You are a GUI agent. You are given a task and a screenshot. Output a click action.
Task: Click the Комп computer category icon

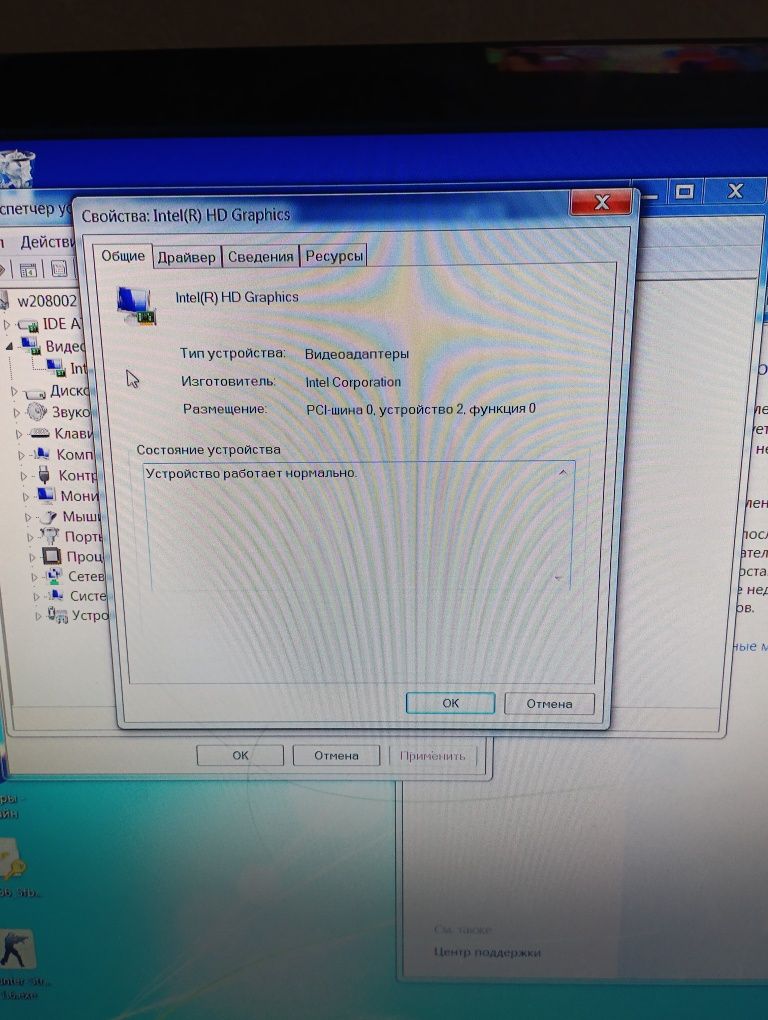[42, 453]
